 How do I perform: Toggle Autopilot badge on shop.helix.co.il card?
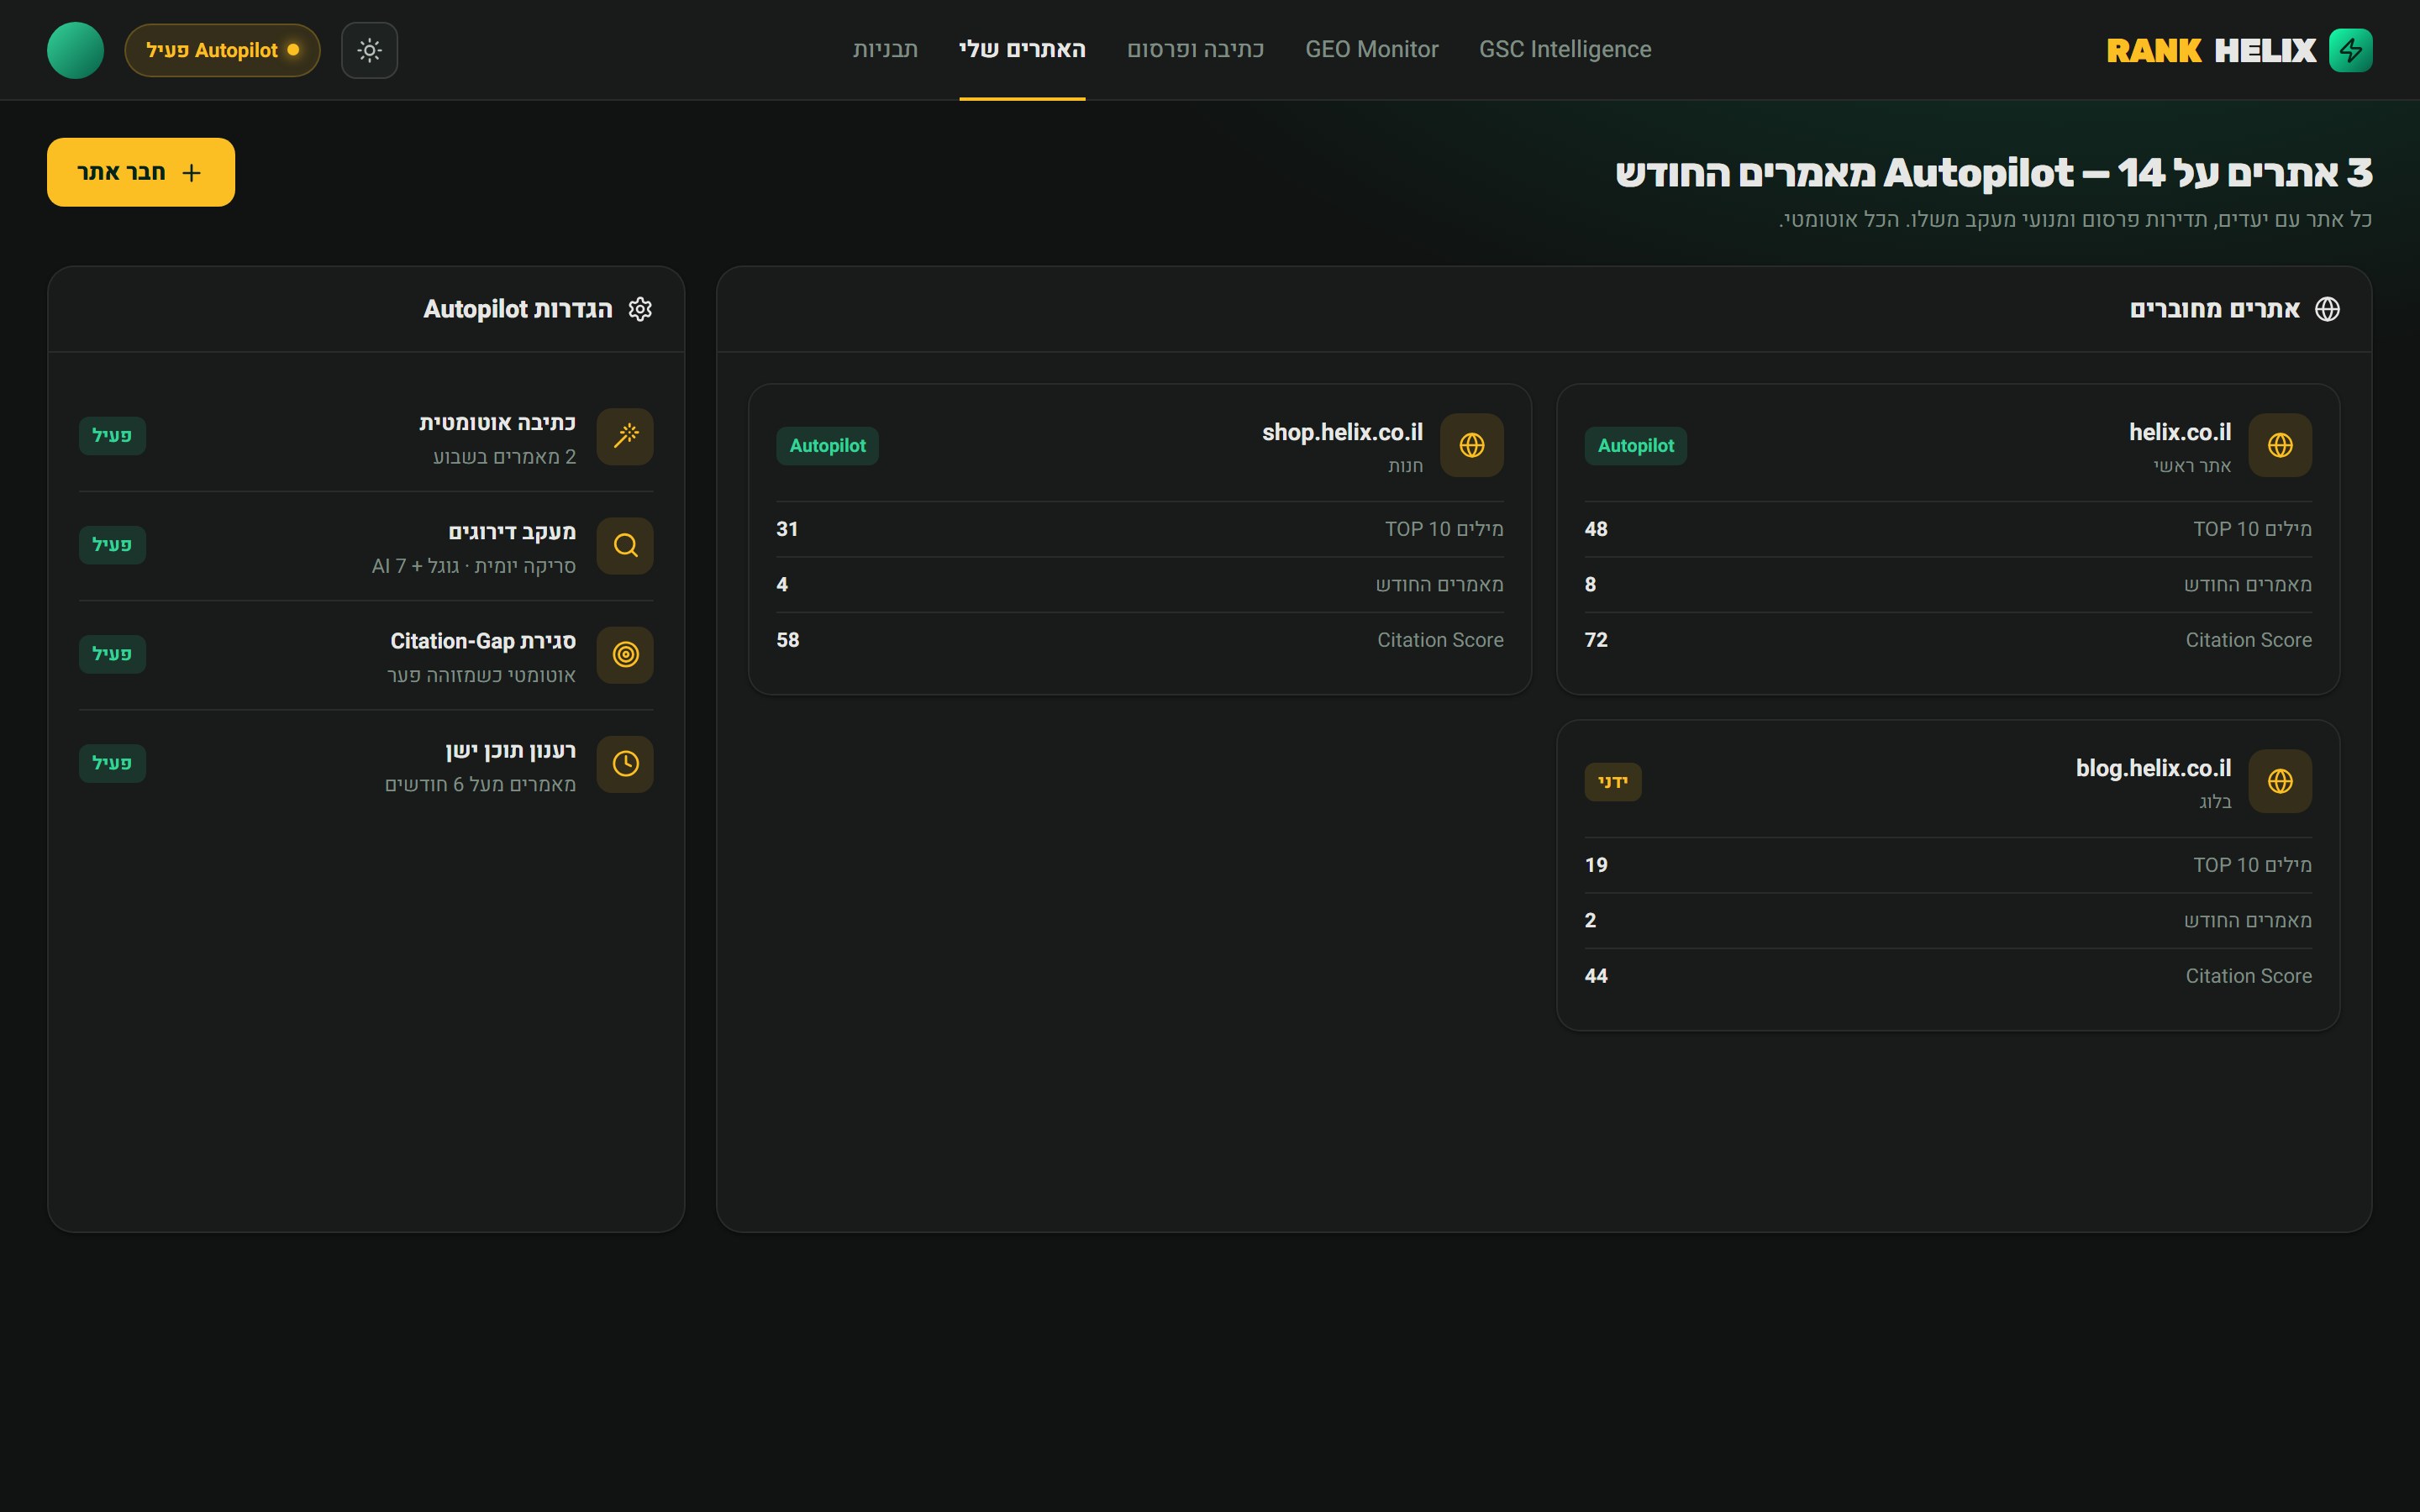(x=827, y=445)
